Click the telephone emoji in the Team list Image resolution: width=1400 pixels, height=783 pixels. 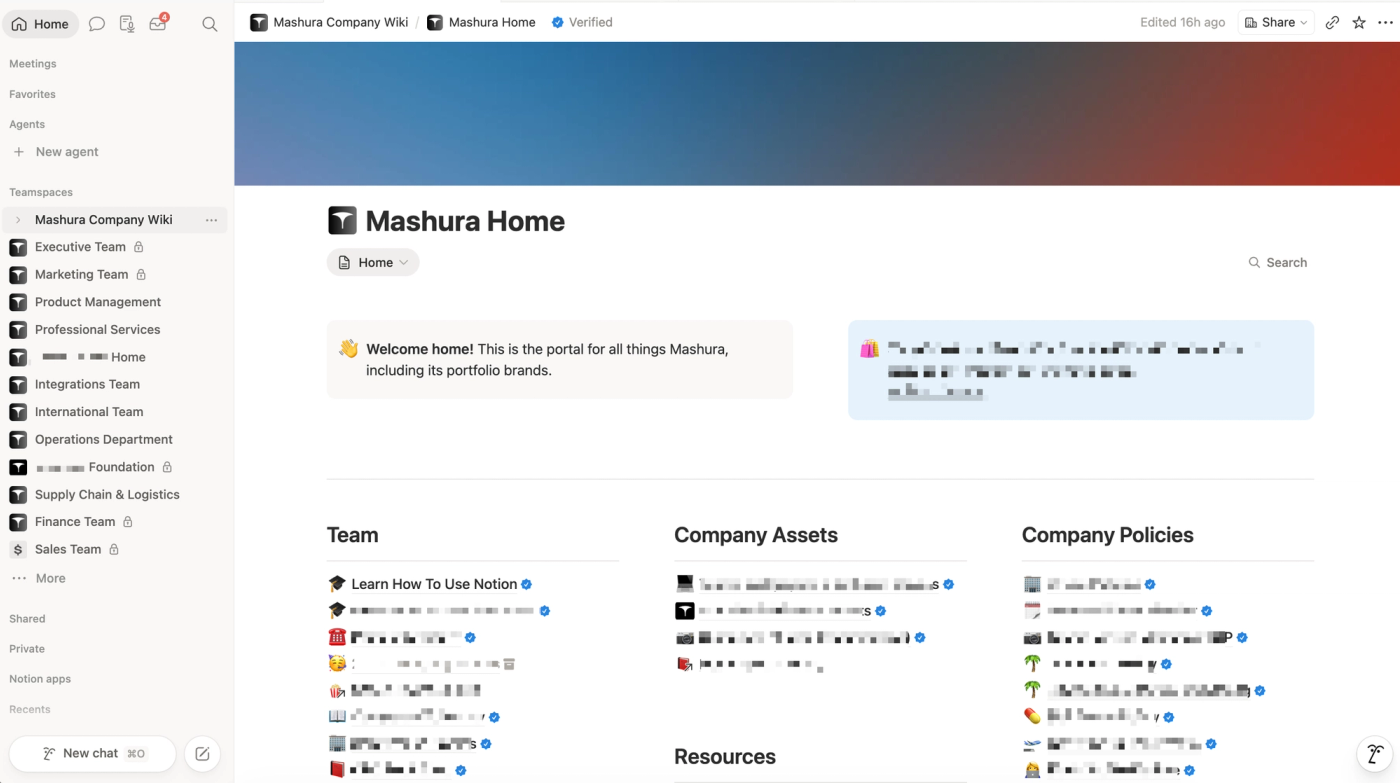pos(337,637)
